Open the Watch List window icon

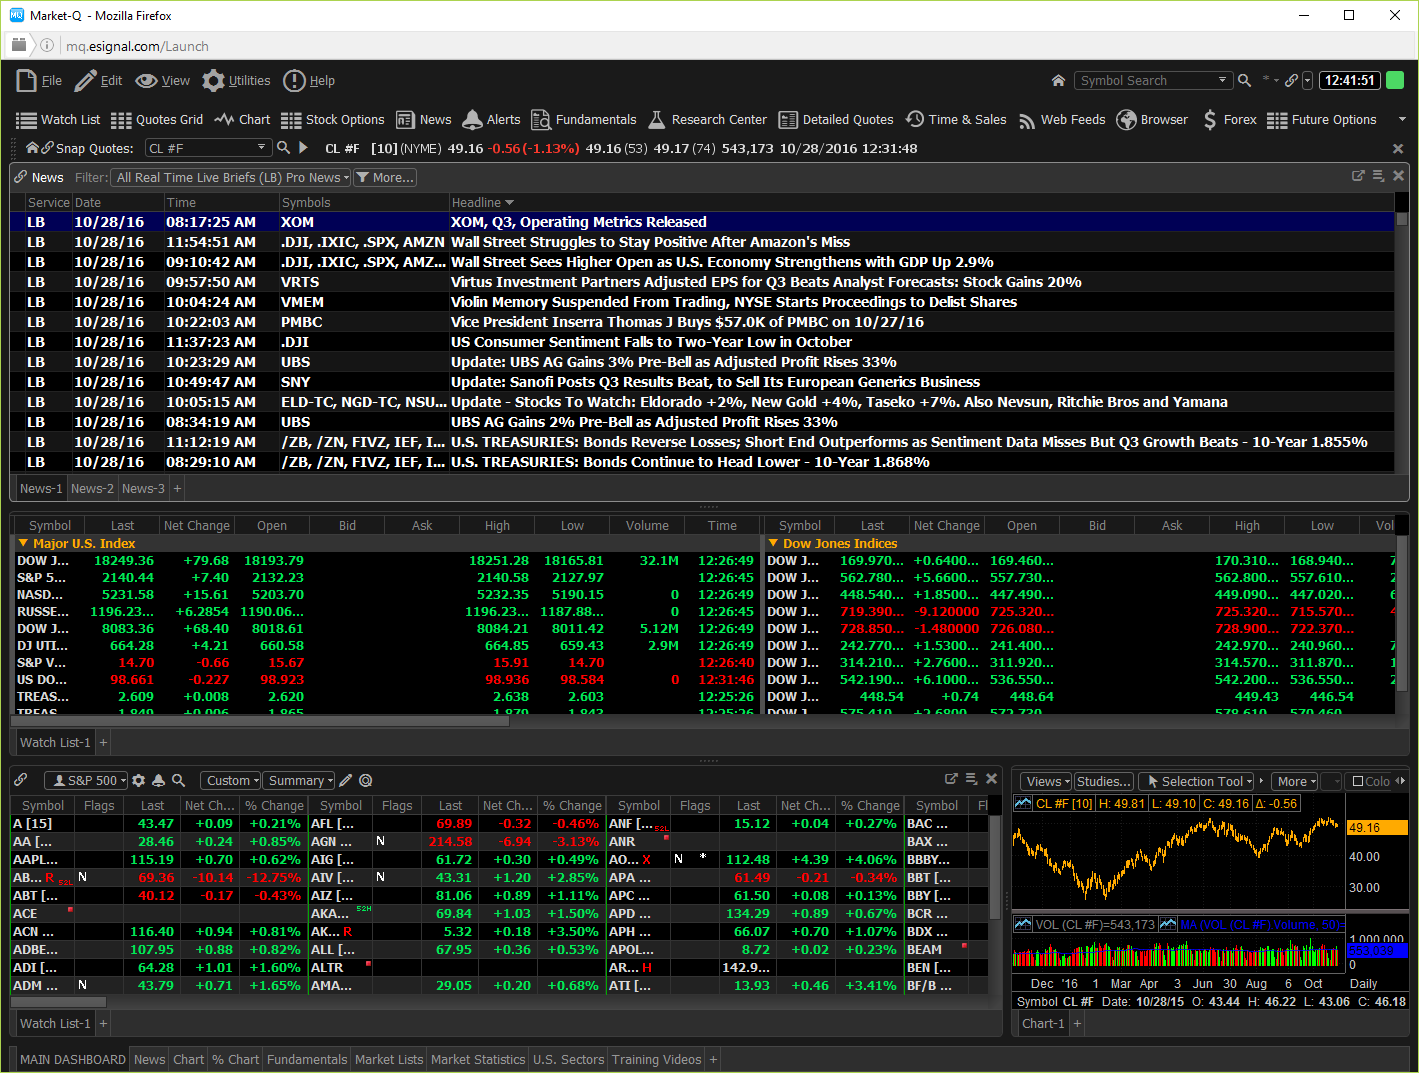pos(58,120)
